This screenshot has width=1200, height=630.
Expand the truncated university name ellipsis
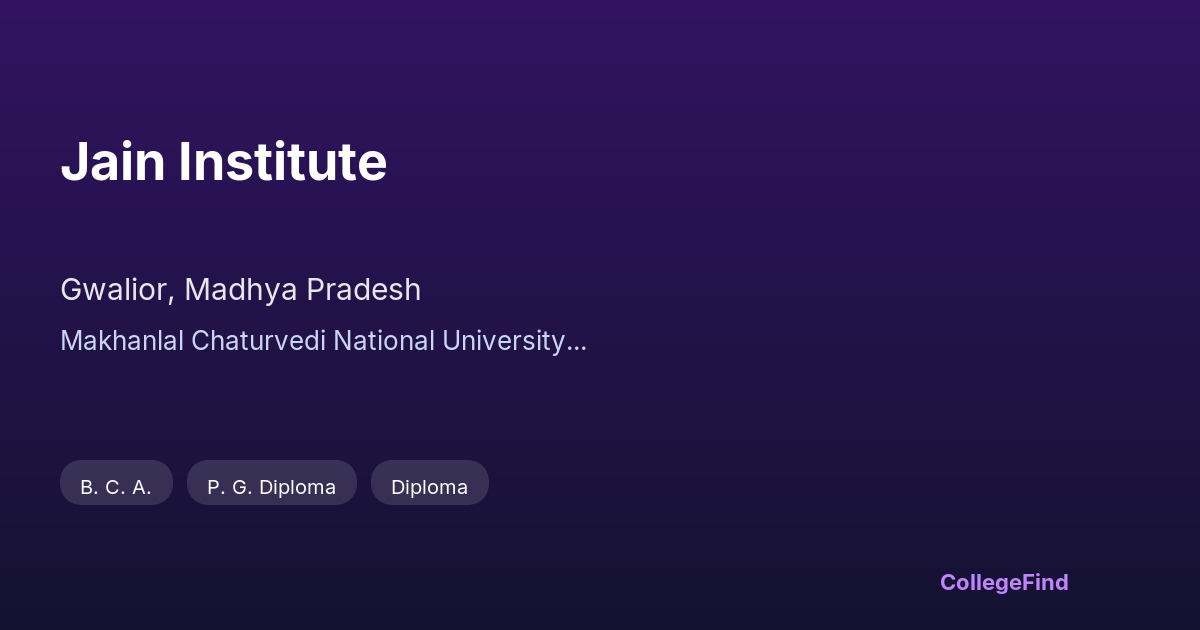[x=577, y=343]
